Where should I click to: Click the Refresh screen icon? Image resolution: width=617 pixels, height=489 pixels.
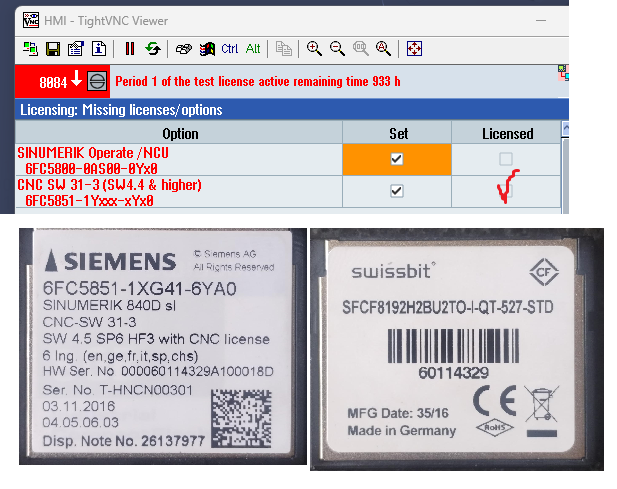[153, 49]
